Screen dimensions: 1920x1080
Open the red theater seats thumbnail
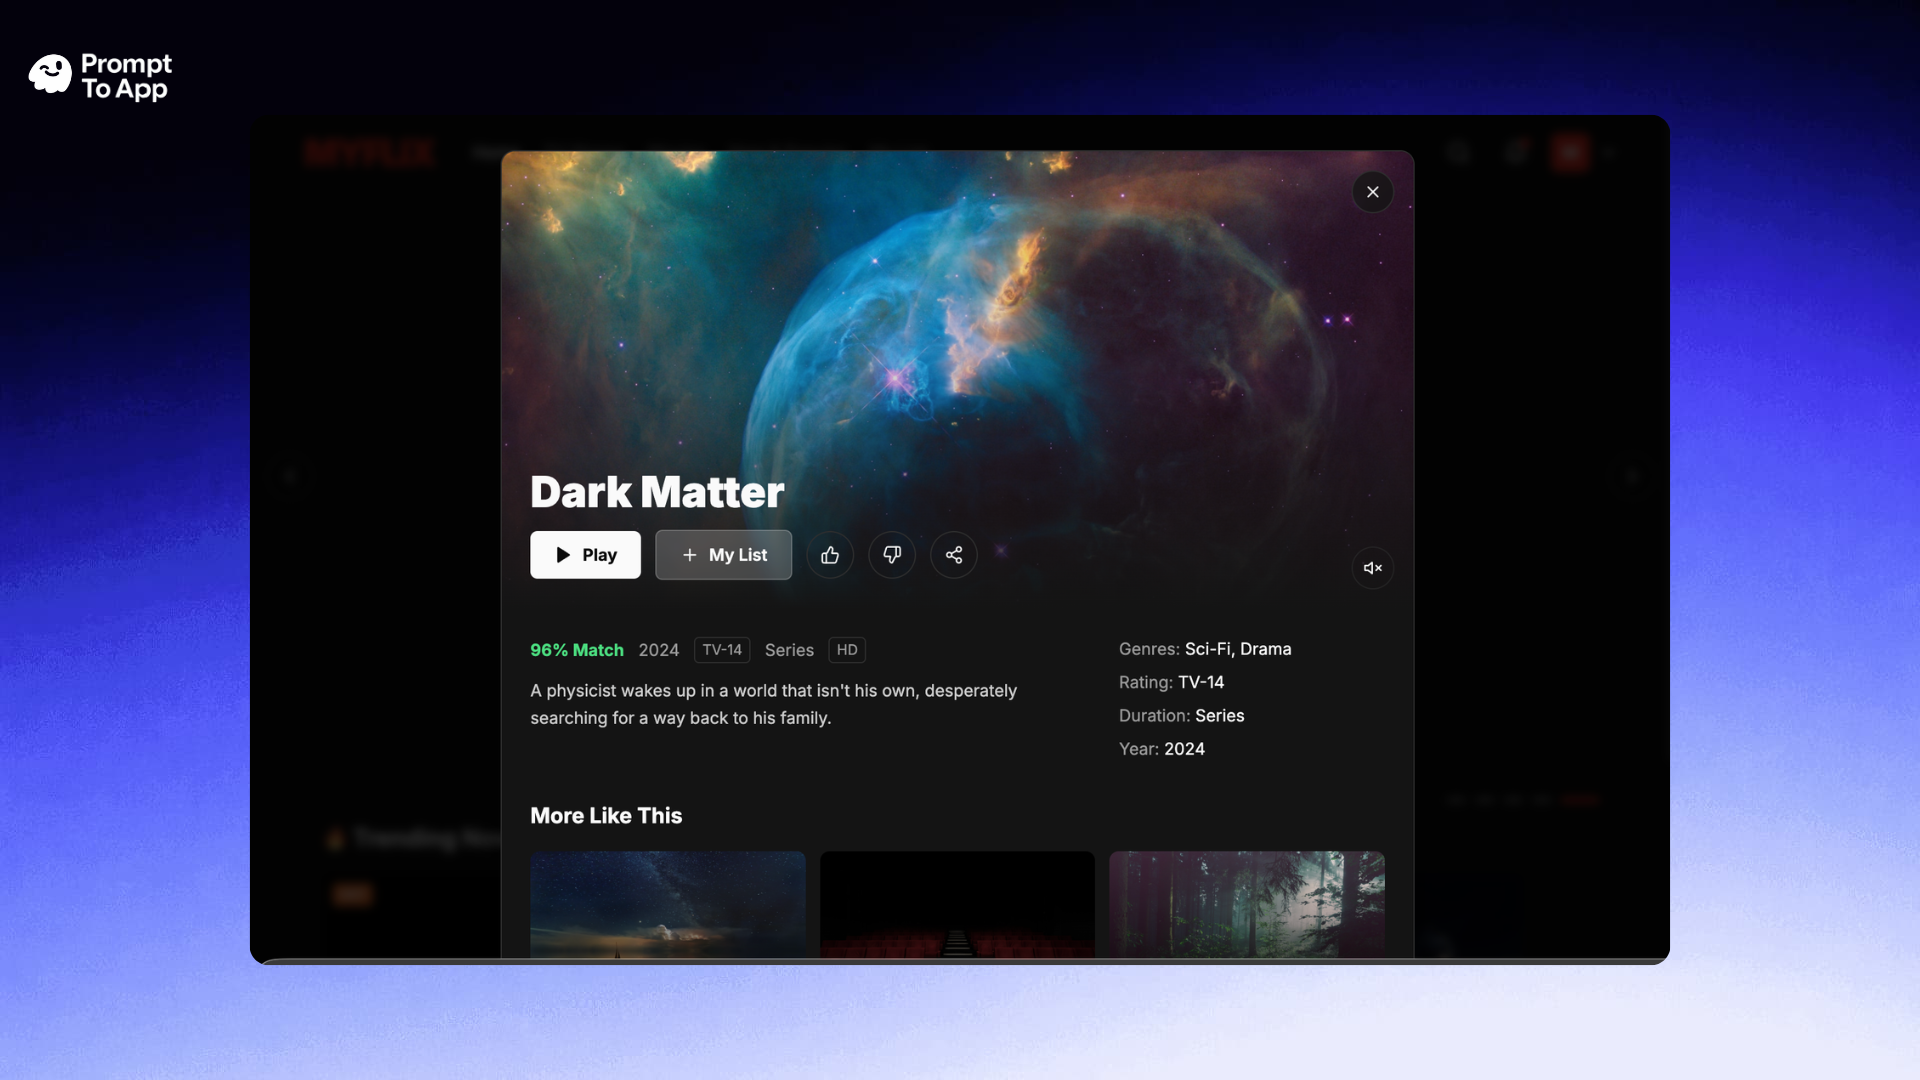click(x=957, y=905)
